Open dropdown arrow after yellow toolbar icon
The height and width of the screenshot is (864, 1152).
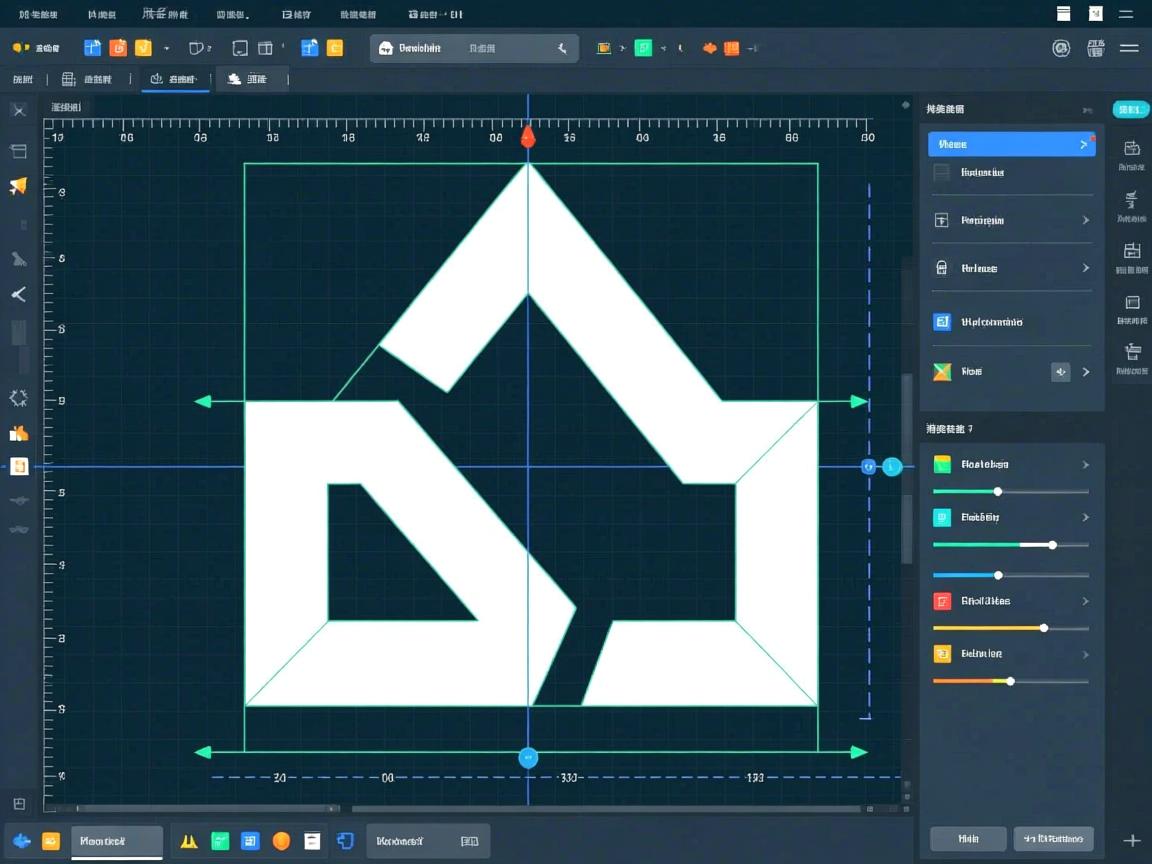166,48
